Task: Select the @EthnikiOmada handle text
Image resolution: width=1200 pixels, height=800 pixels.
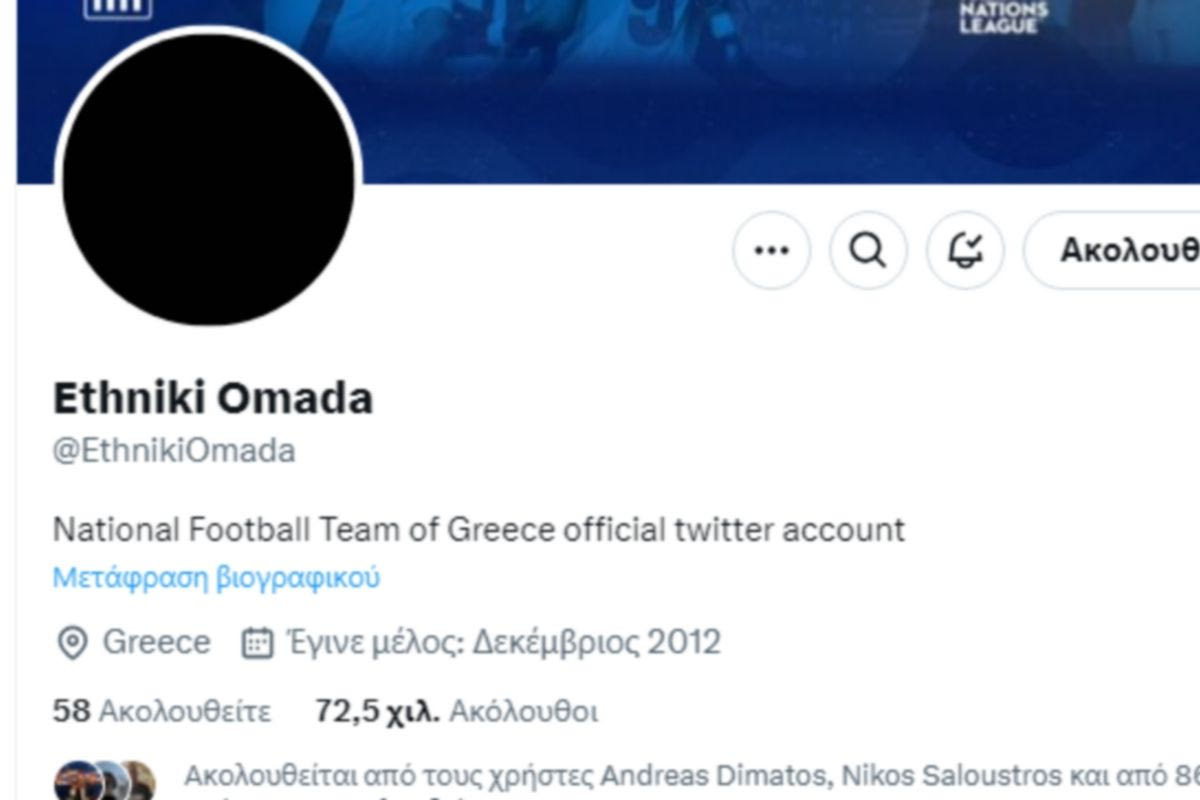Action: (174, 451)
